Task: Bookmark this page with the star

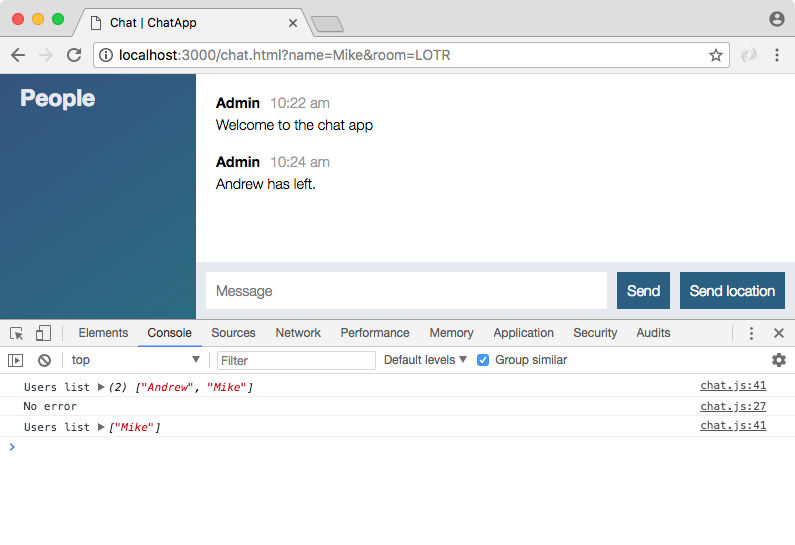Action: pos(715,55)
